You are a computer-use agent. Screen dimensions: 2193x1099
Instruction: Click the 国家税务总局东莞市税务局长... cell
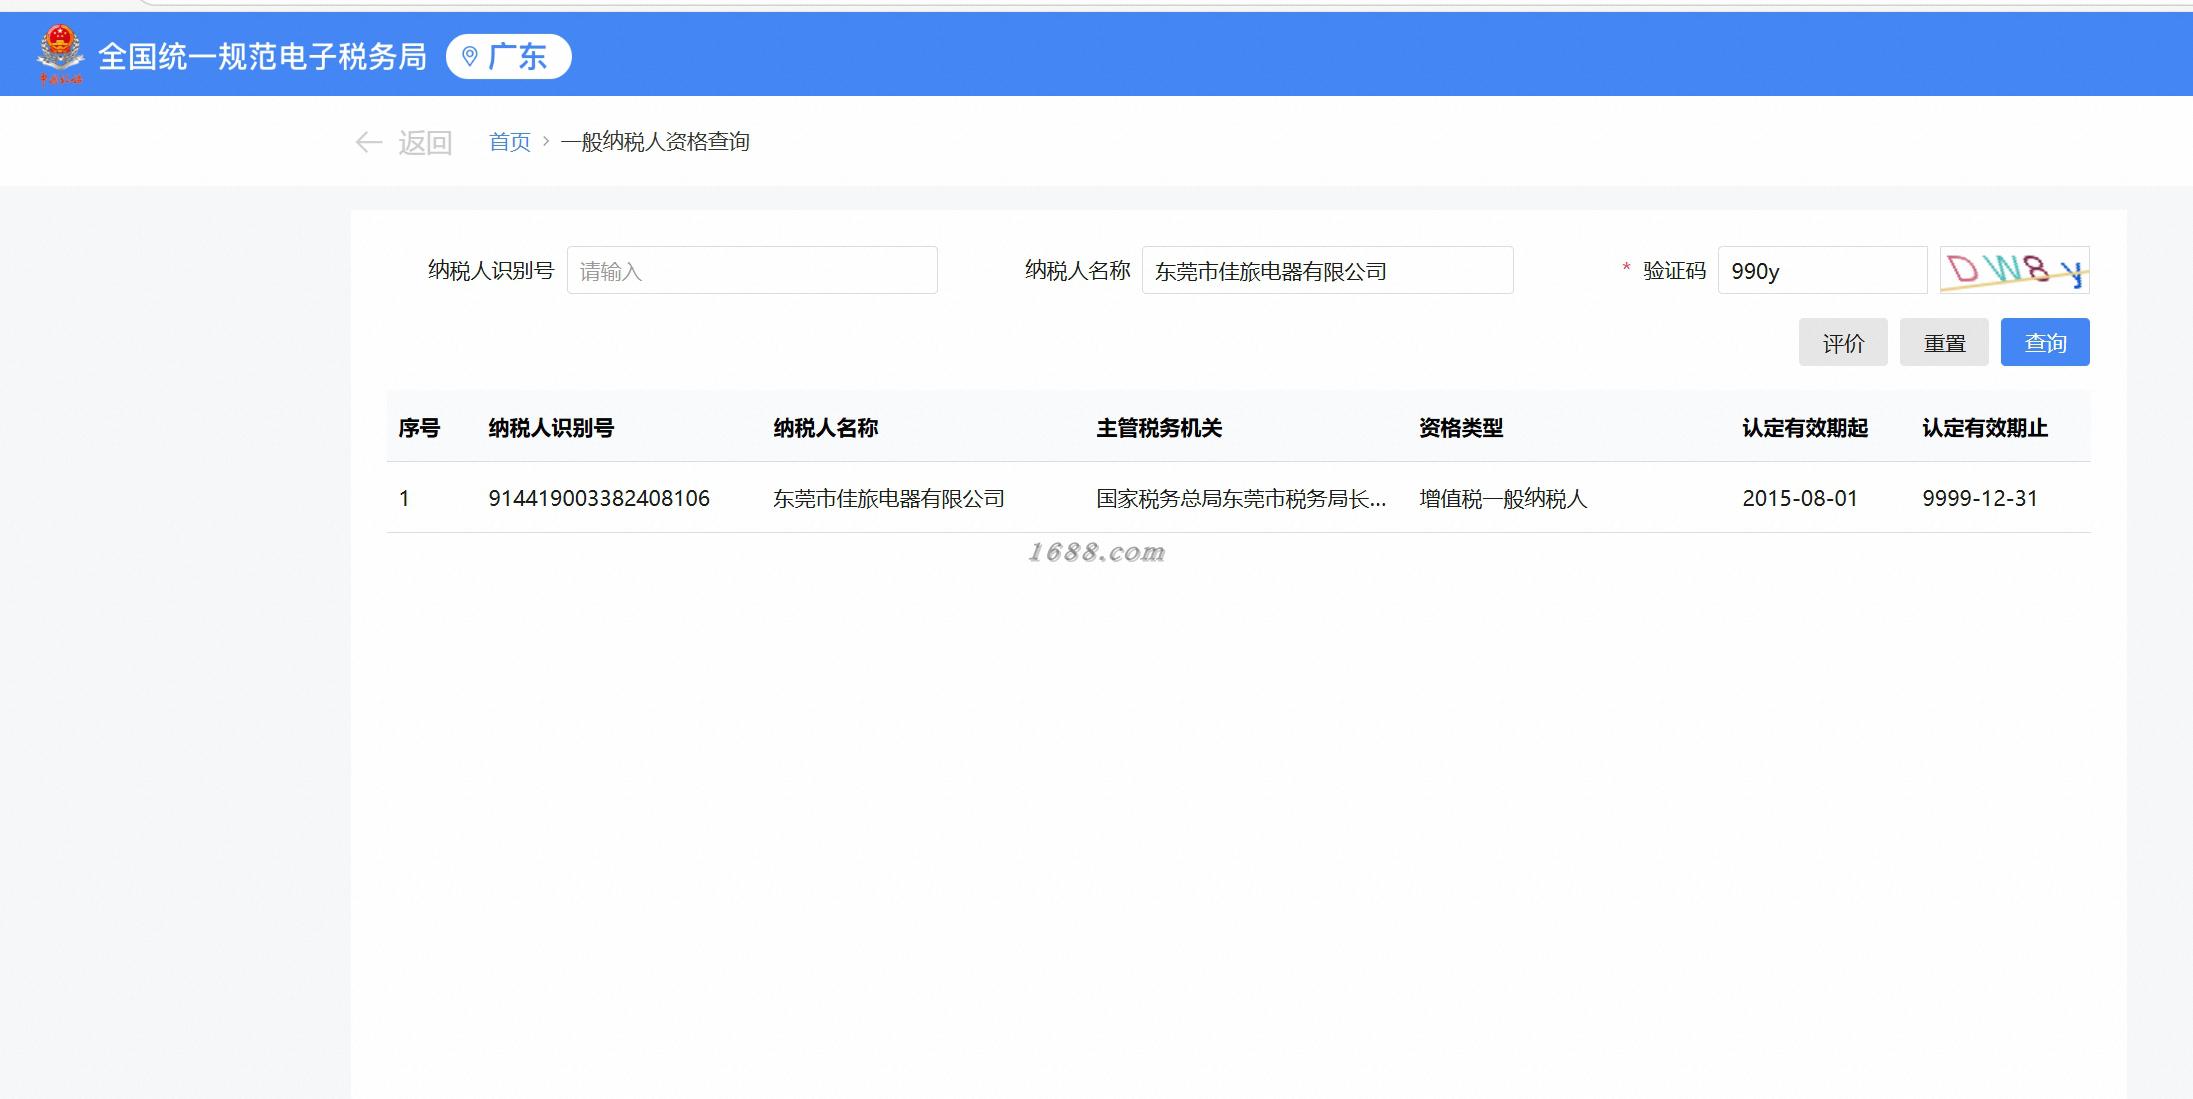coord(1241,498)
